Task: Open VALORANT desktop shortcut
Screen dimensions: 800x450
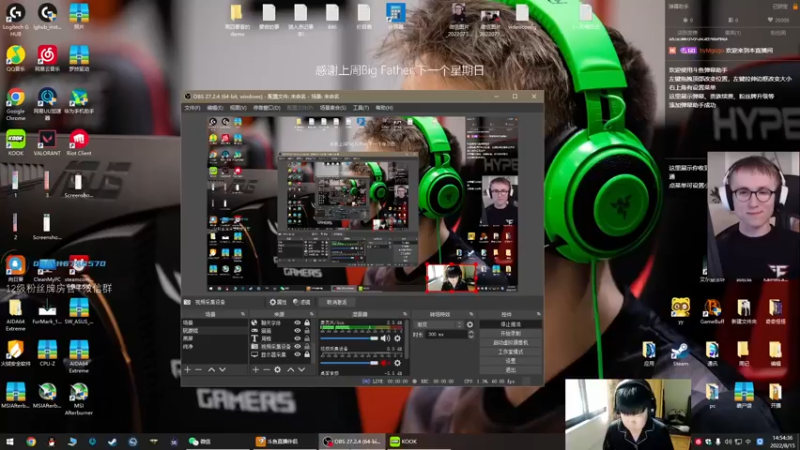Action: tap(47, 143)
